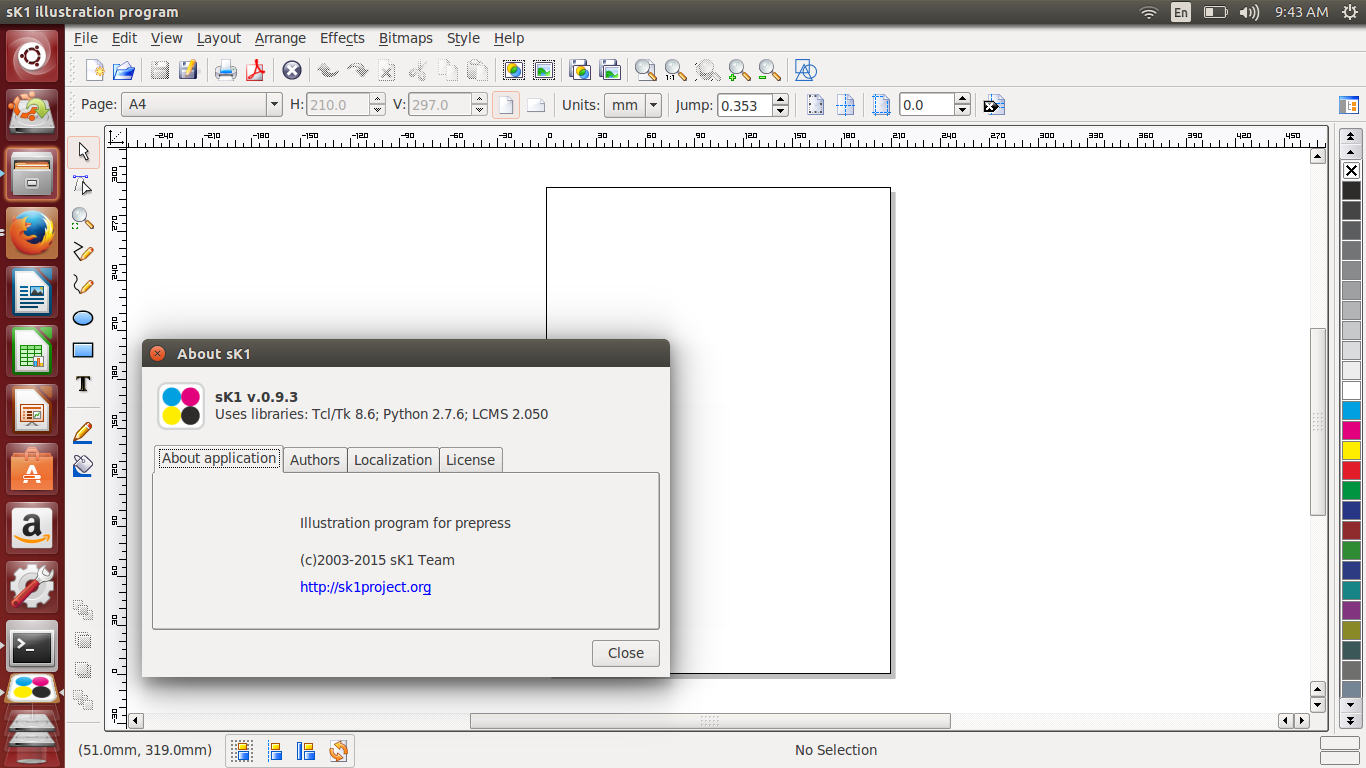Click the rotating arrows icon in status bar
1366x768 pixels.
coord(338,750)
